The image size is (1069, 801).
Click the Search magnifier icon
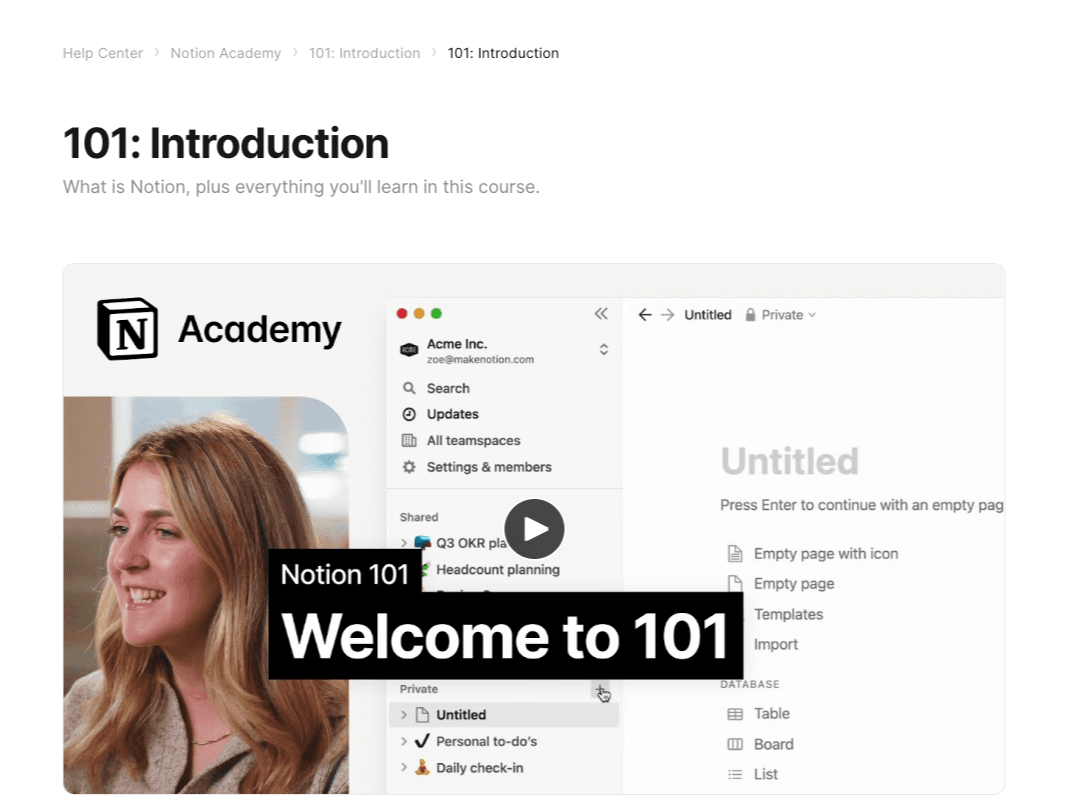click(x=409, y=388)
